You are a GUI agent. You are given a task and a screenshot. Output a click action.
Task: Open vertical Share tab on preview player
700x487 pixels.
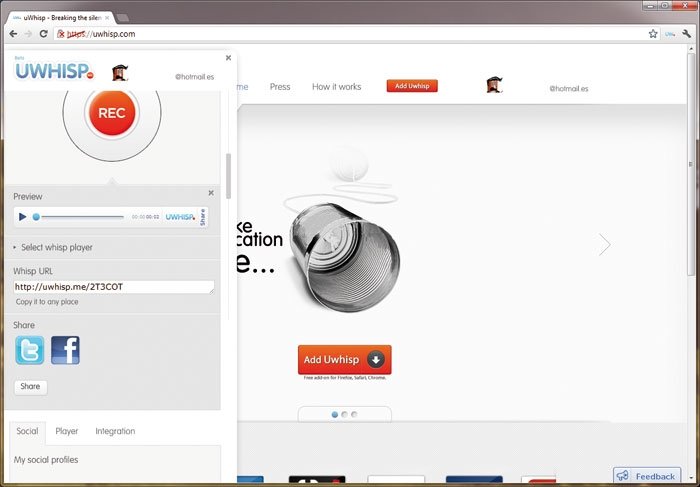[x=203, y=217]
